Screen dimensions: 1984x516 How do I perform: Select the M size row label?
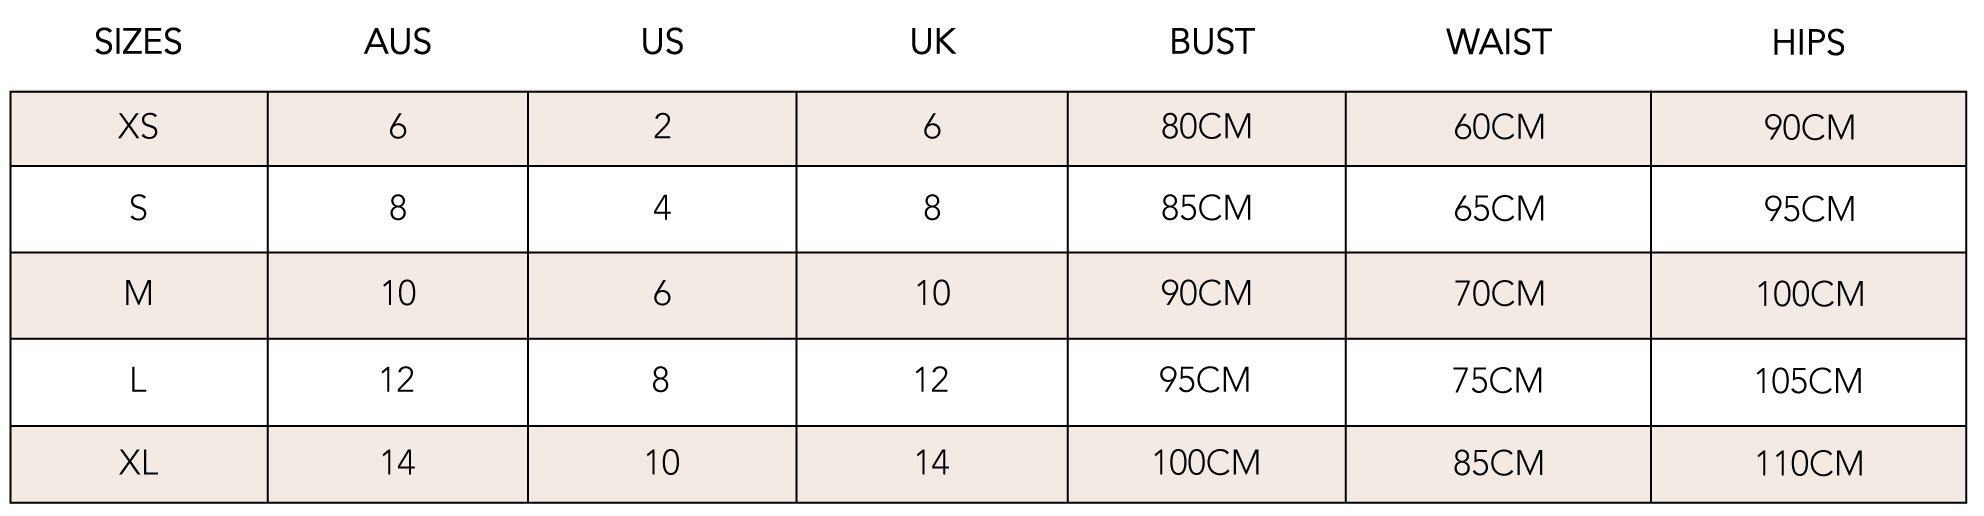click(x=138, y=294)
